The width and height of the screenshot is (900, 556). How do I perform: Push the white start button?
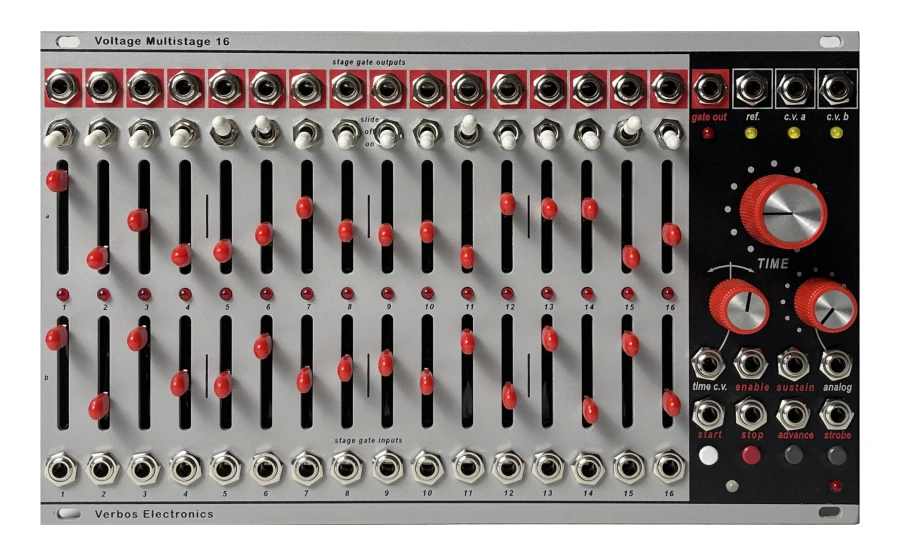[x=708, y=456]
